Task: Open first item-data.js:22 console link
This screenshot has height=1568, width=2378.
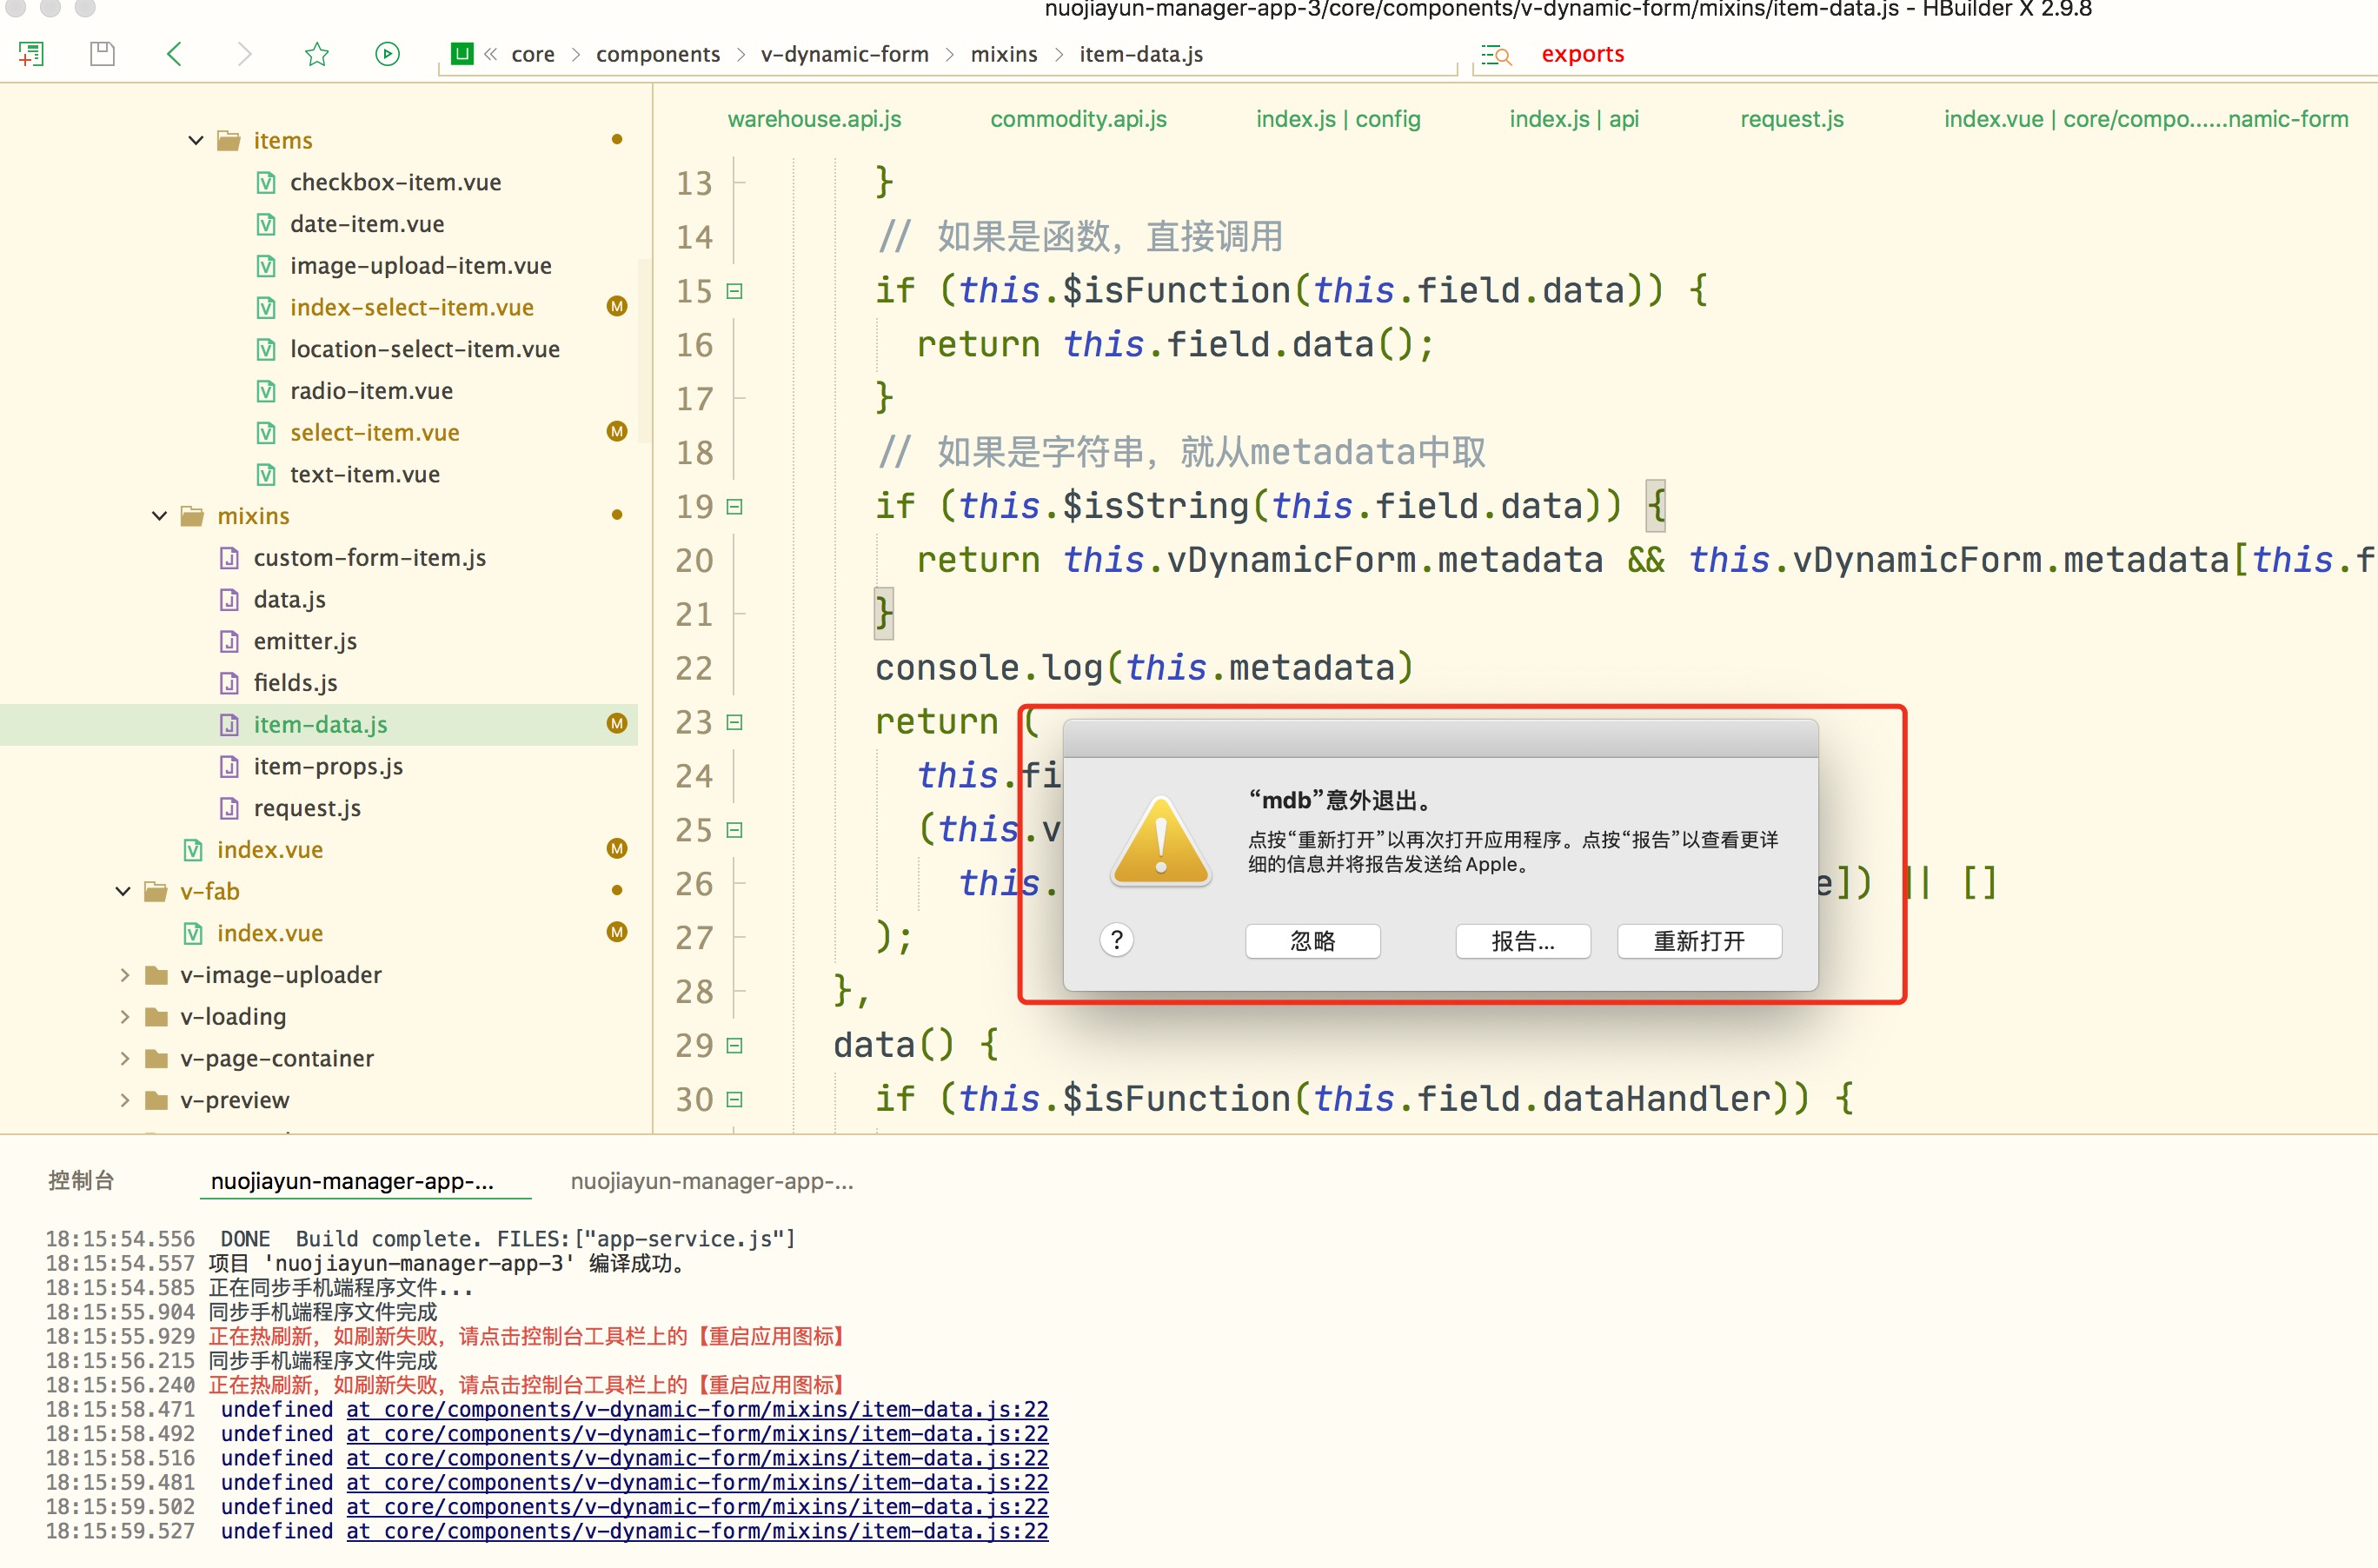Action: tap(697, 1409)
